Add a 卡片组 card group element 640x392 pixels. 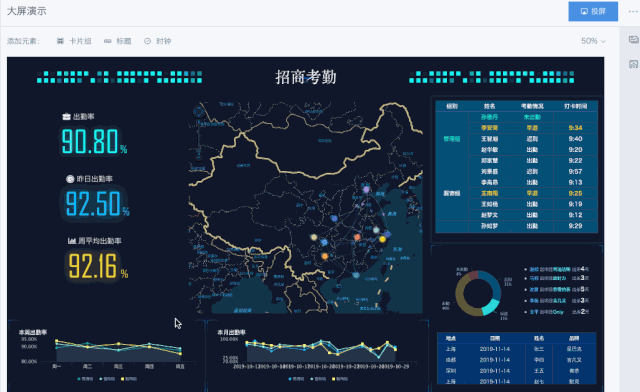click(74, 41)
